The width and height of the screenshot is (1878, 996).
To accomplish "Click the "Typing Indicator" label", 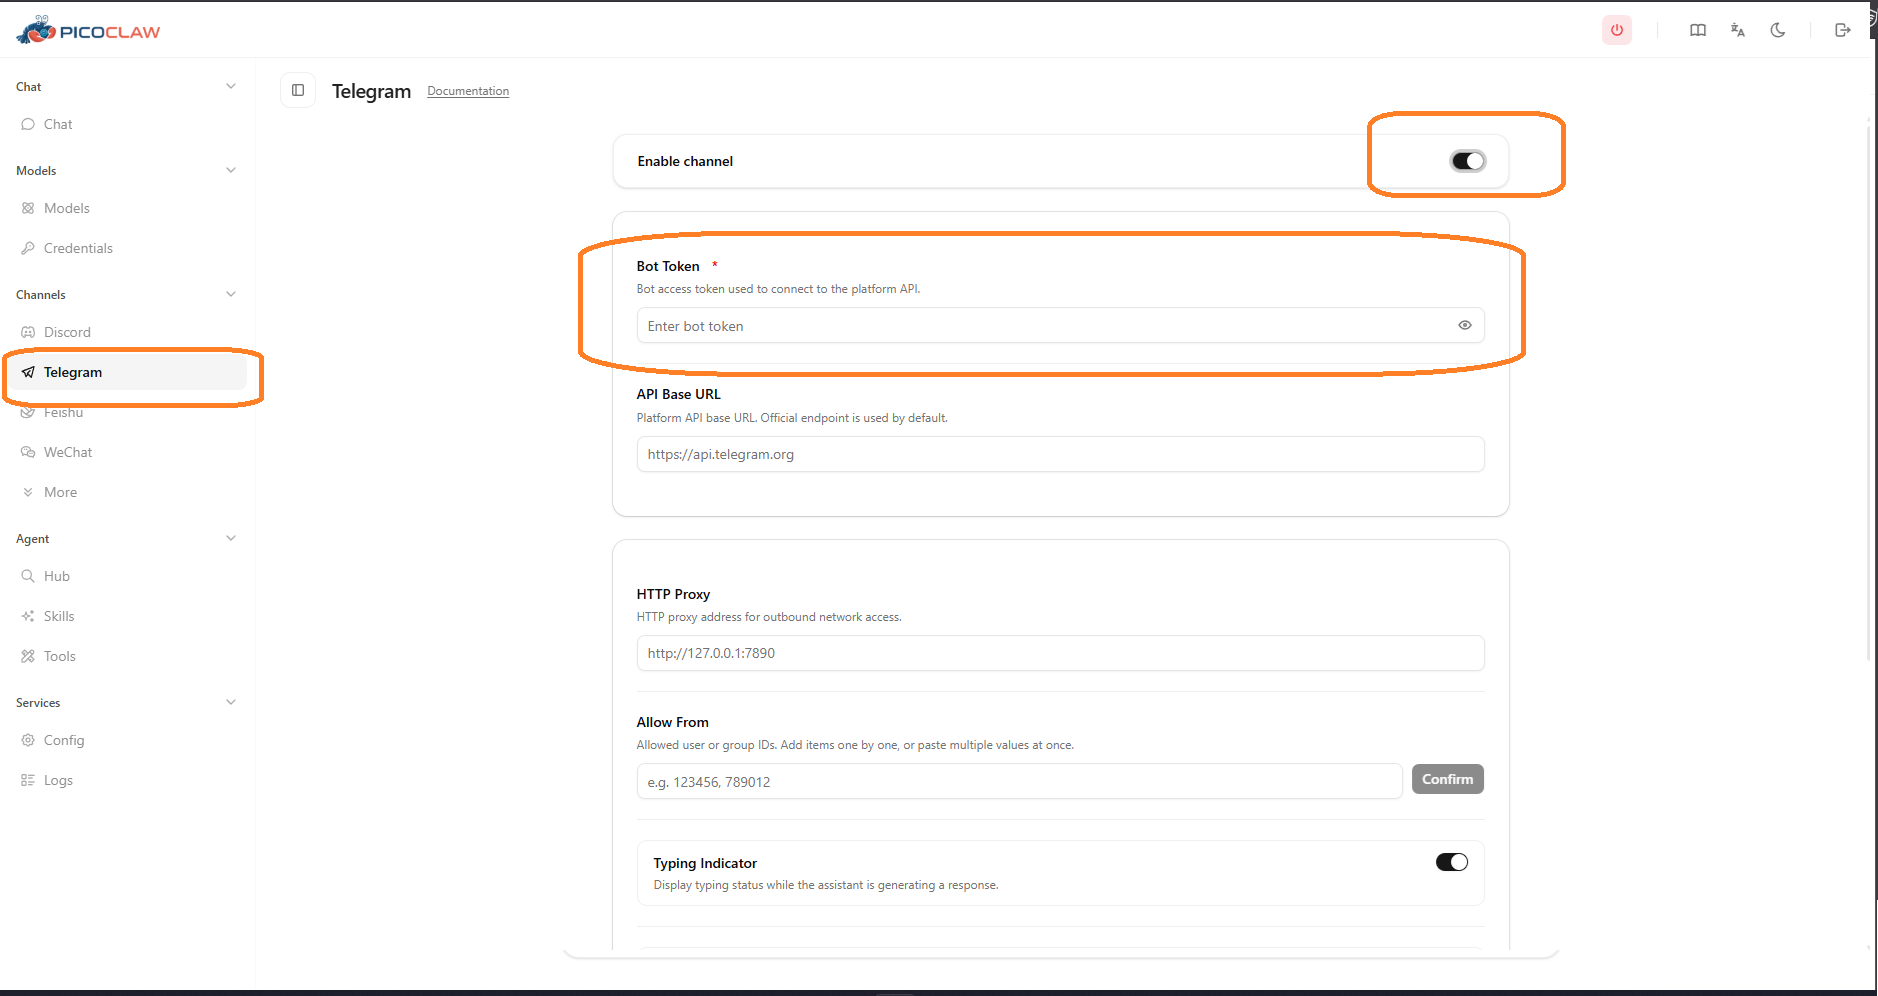I will [x=705, y=863].
